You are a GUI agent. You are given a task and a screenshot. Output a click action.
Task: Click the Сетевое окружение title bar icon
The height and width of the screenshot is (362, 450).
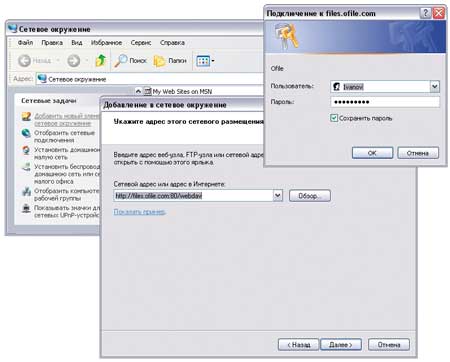[13, 29]
